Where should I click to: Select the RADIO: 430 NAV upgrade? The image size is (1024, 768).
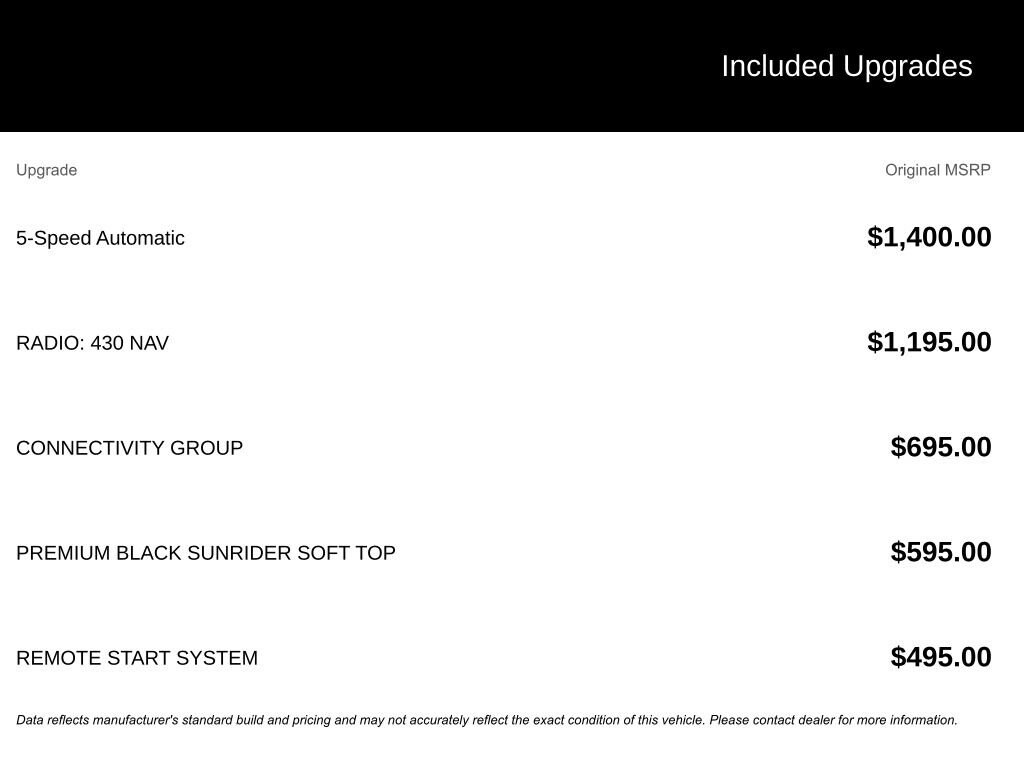click(x=92, y=343)
